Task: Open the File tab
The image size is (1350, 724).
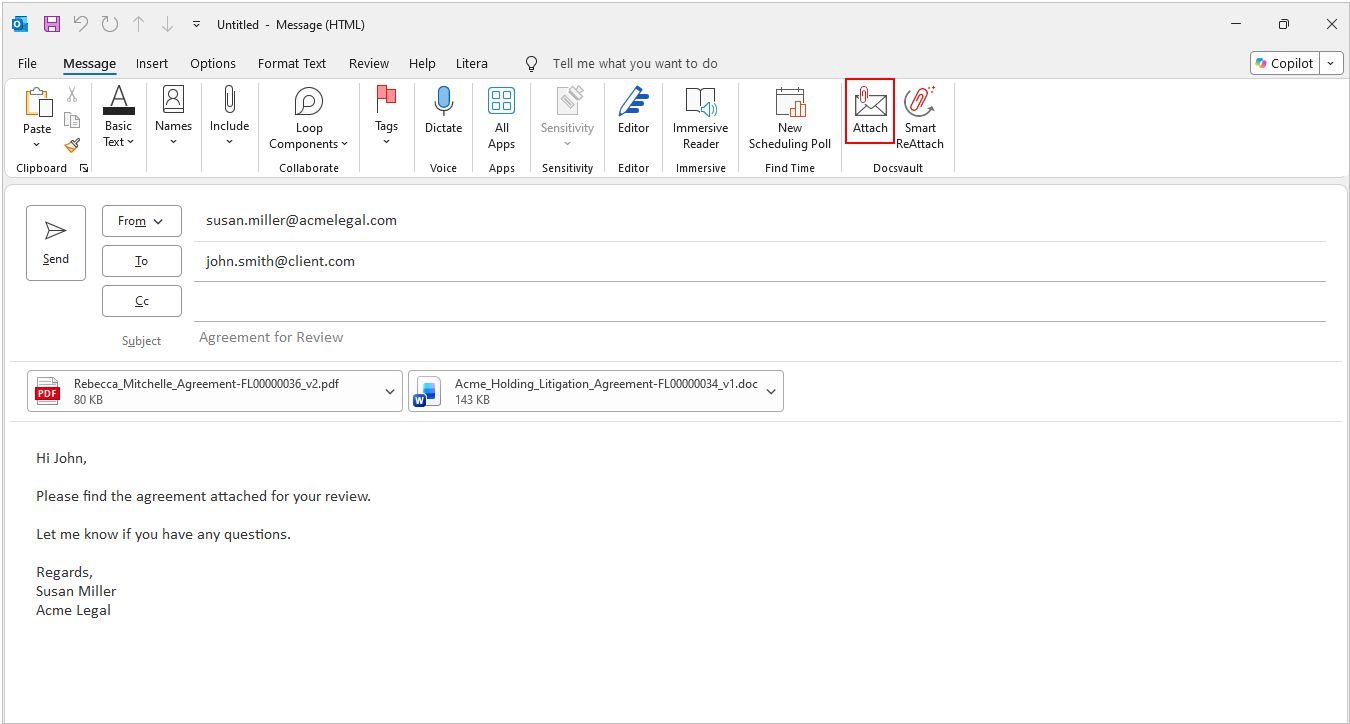Action: coord(27,63)
